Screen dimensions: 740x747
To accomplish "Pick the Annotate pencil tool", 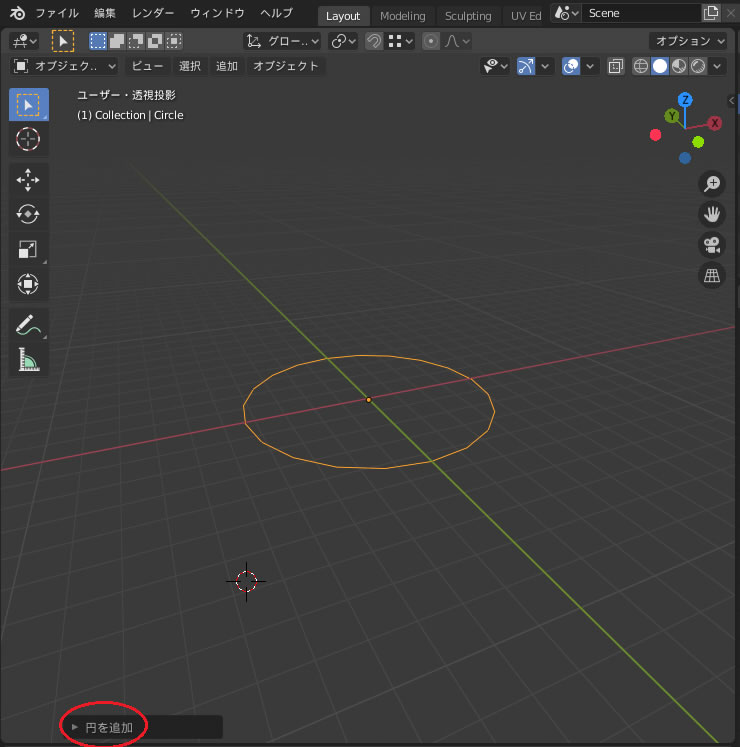I will pyautogui.click(x=28, y=325).
